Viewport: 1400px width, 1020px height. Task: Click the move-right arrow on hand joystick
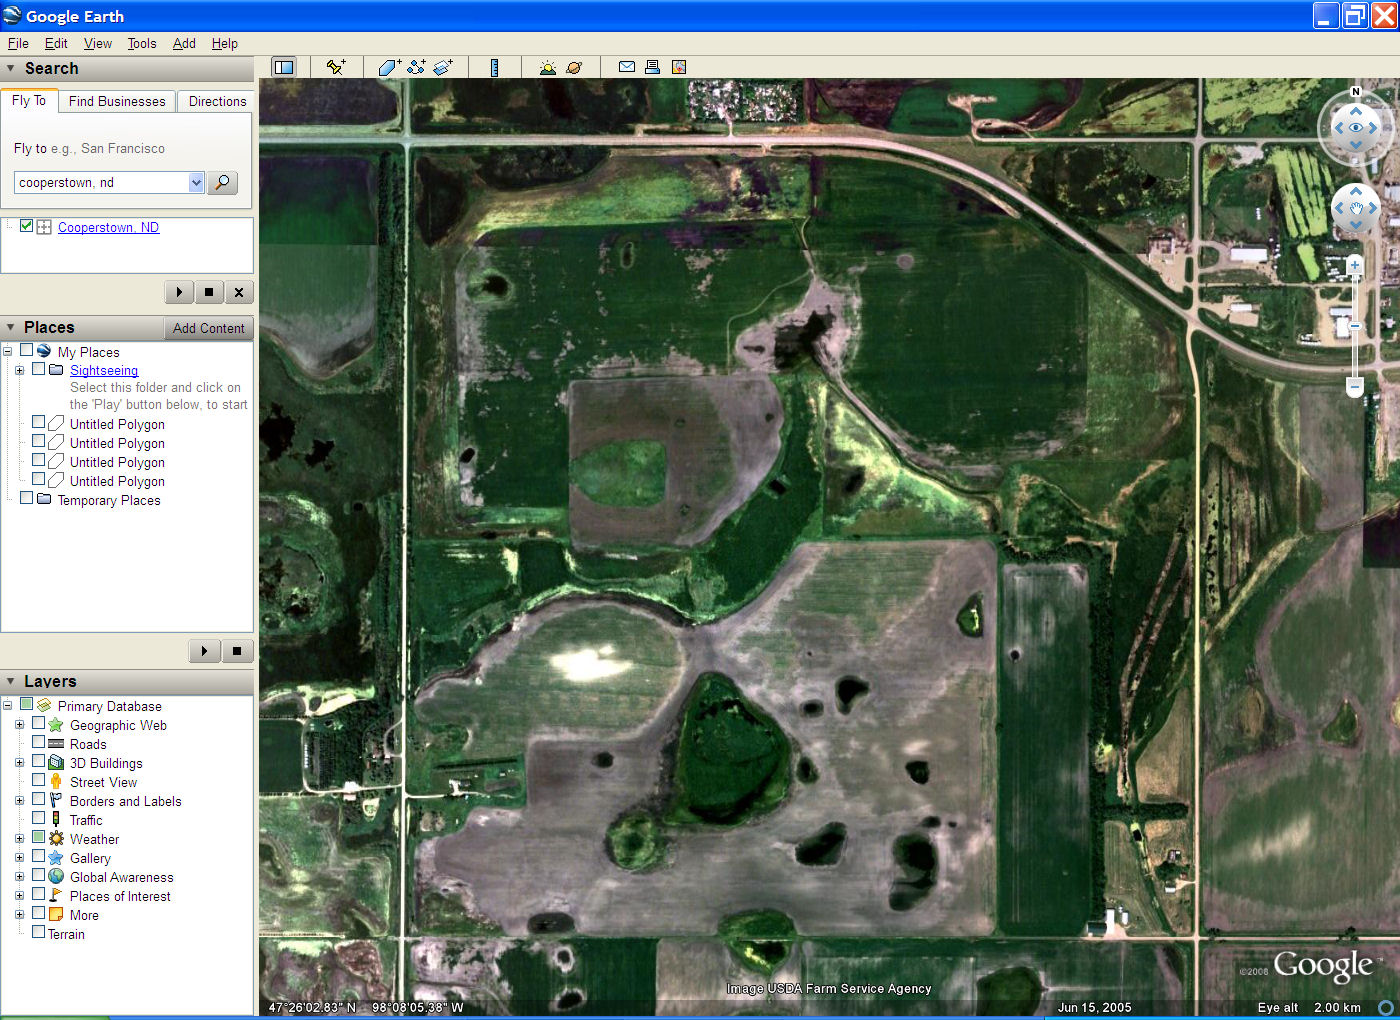point(1374,208)
